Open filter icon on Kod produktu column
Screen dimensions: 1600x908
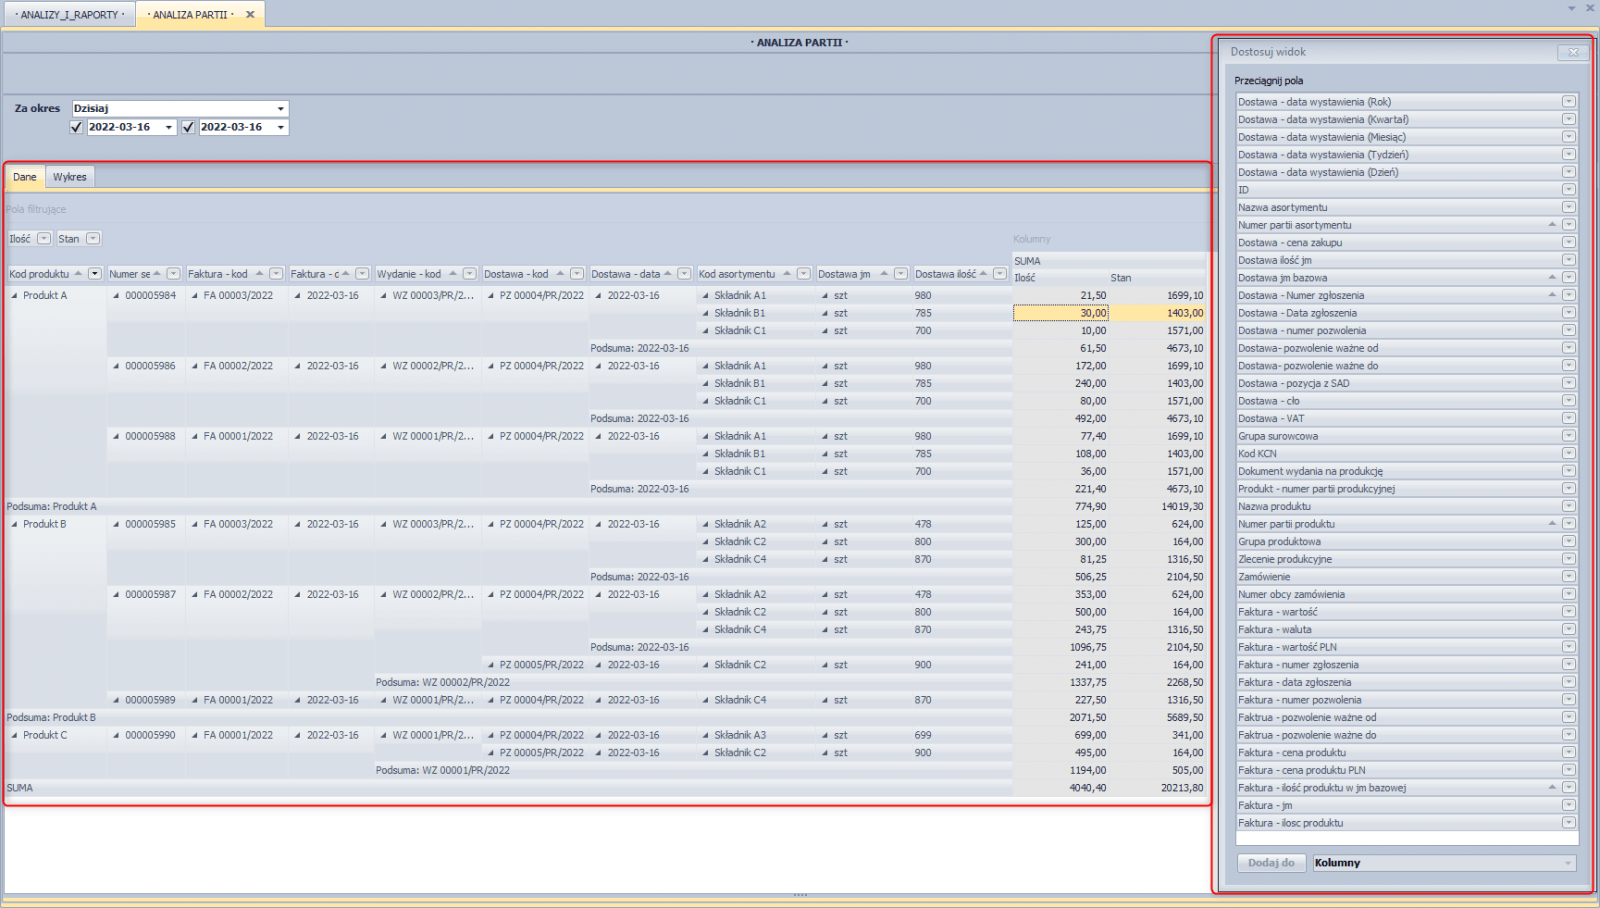coord(95,274)
